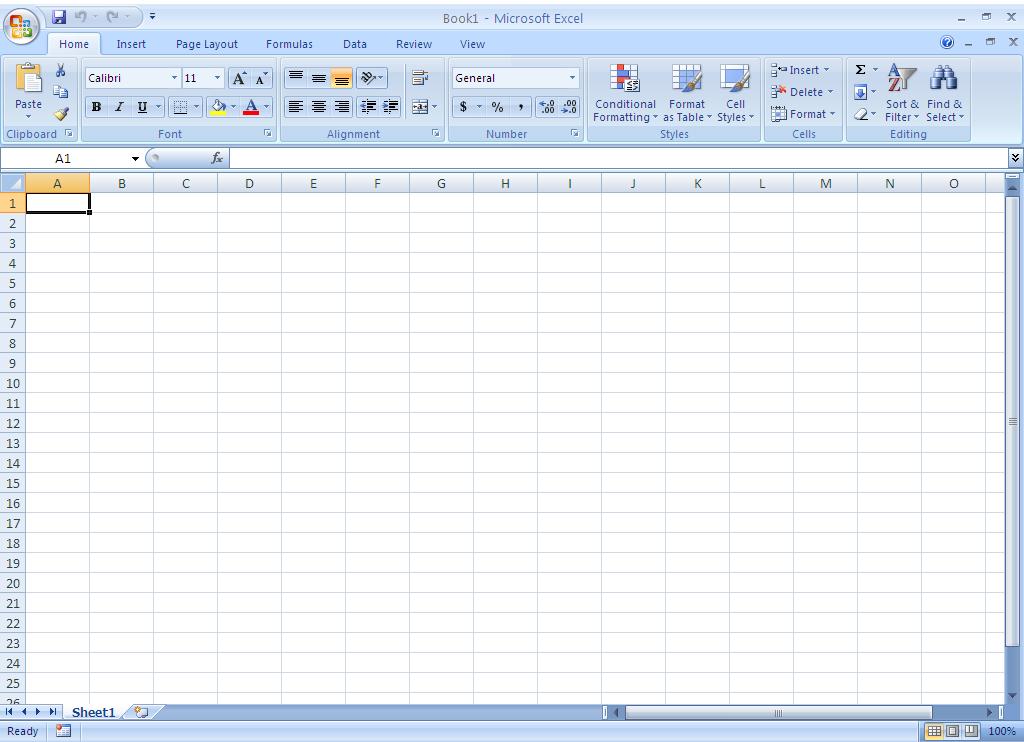This screenshot has width=1024, height=742.
Task: Open the Number Format dropdown showing General
Action: [514, 77]
